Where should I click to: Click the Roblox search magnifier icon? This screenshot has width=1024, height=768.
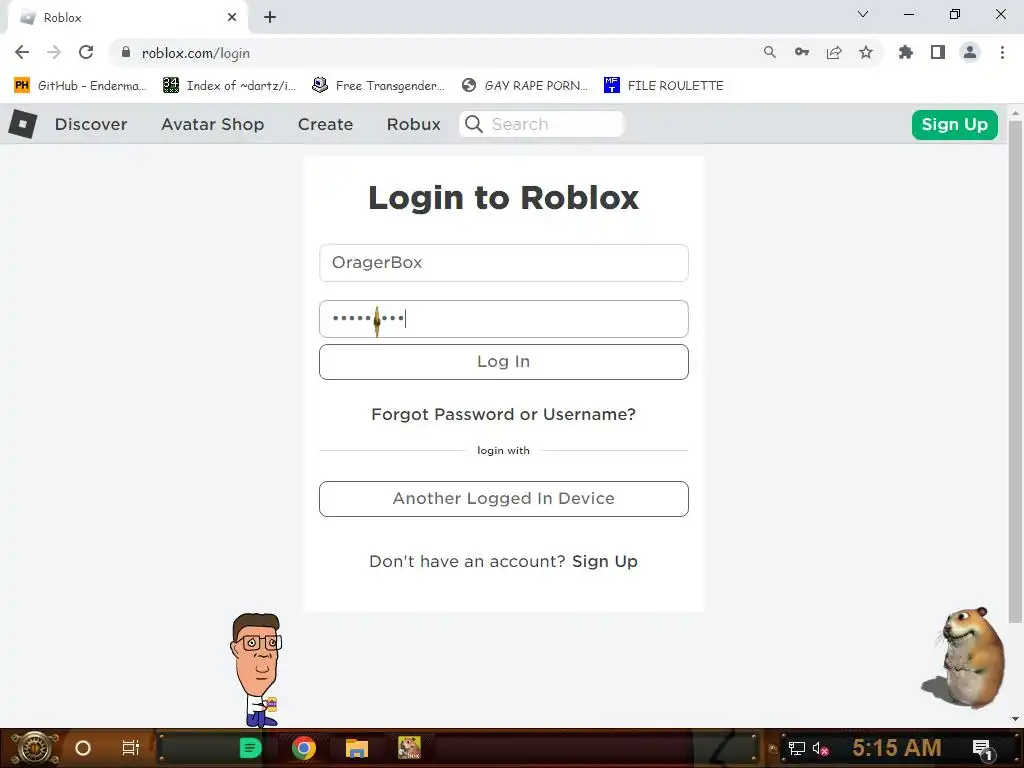click(474, 124)
